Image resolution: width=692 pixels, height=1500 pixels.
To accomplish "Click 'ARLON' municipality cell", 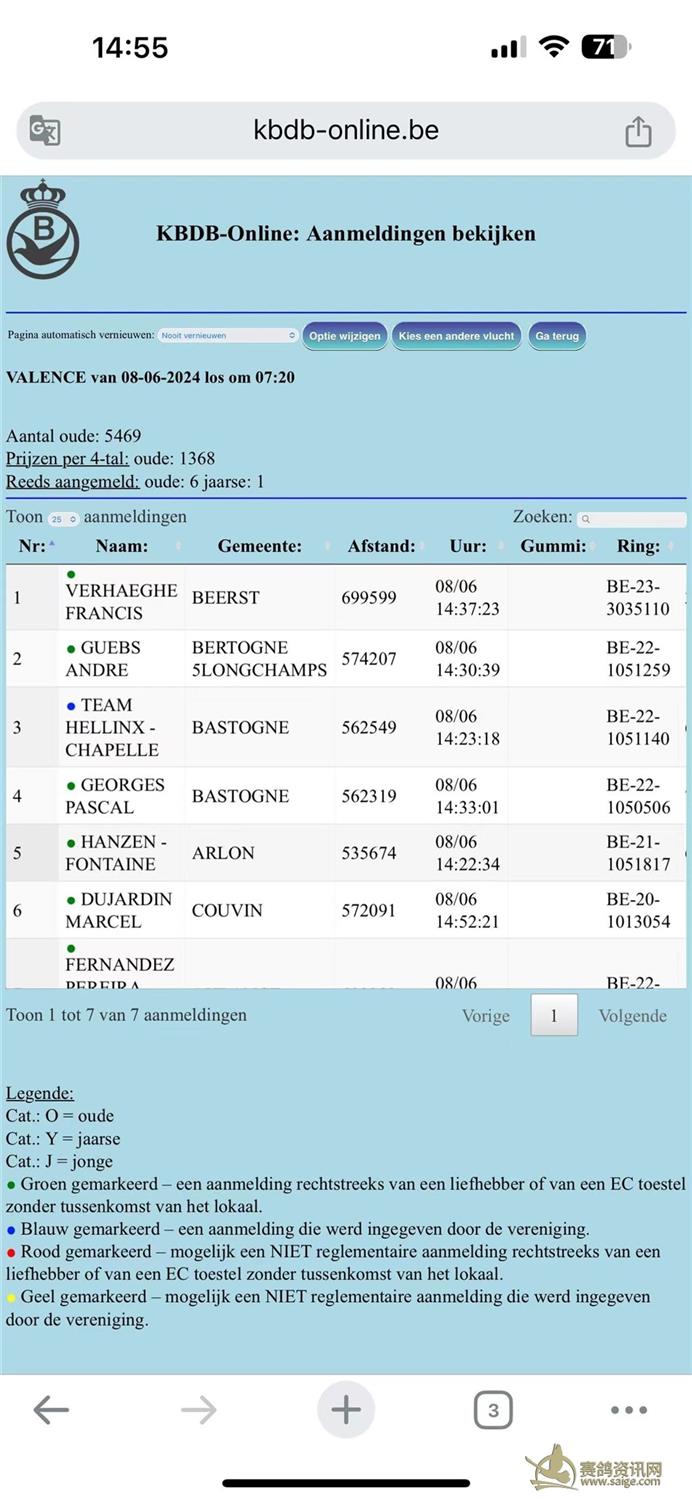I will point(223,853).
